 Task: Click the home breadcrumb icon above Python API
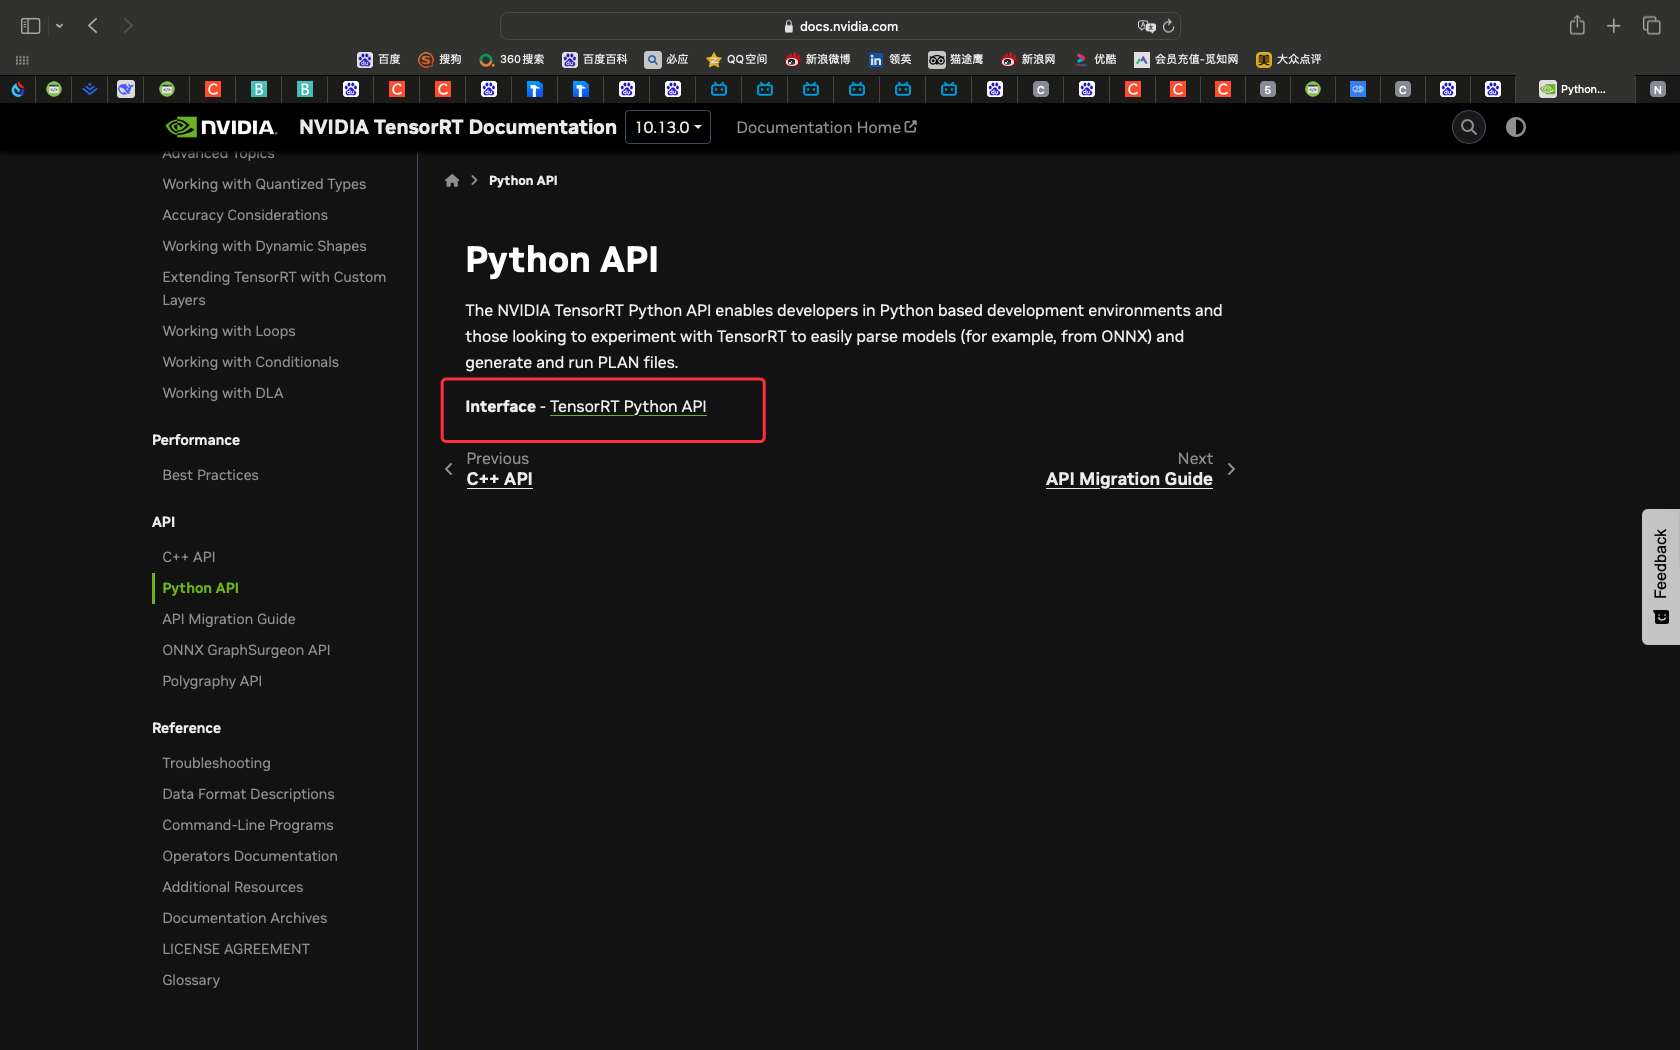pos(452,180)
